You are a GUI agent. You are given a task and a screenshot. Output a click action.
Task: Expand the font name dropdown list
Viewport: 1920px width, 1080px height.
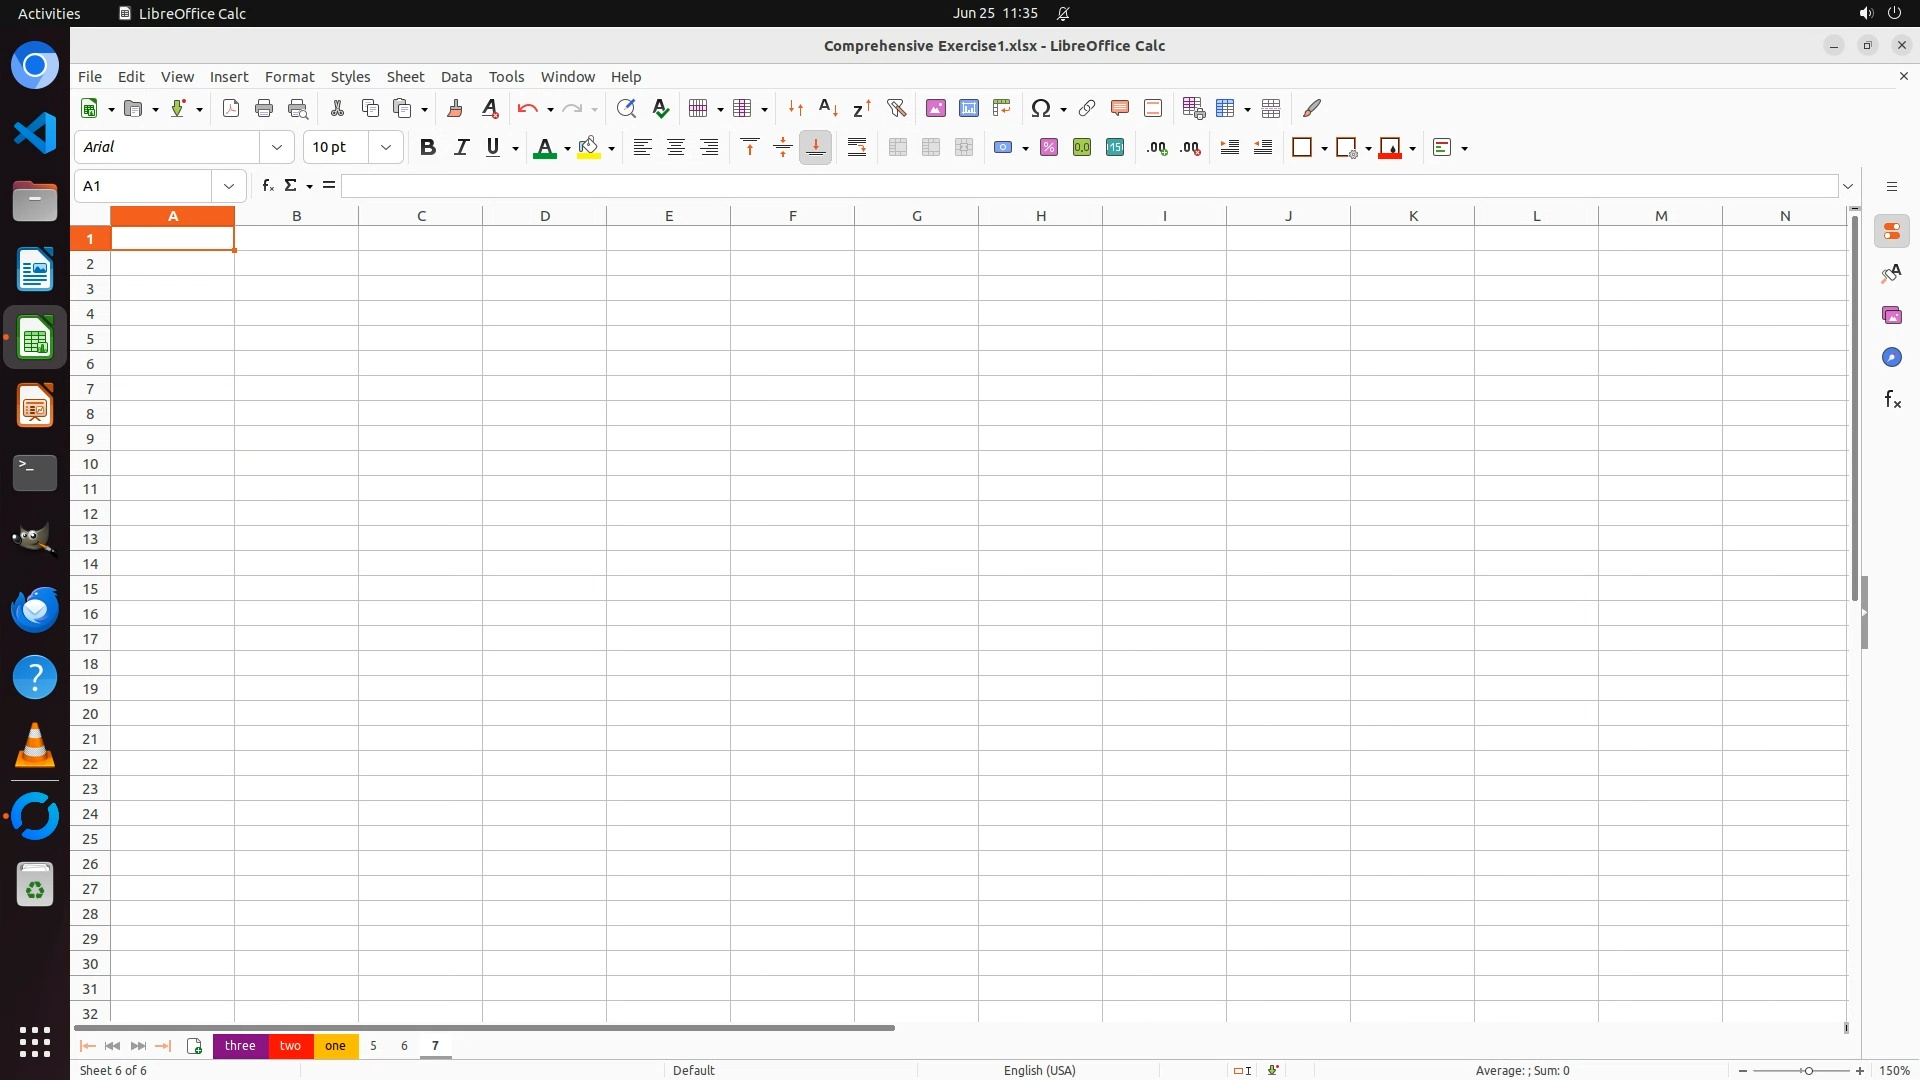277,148
